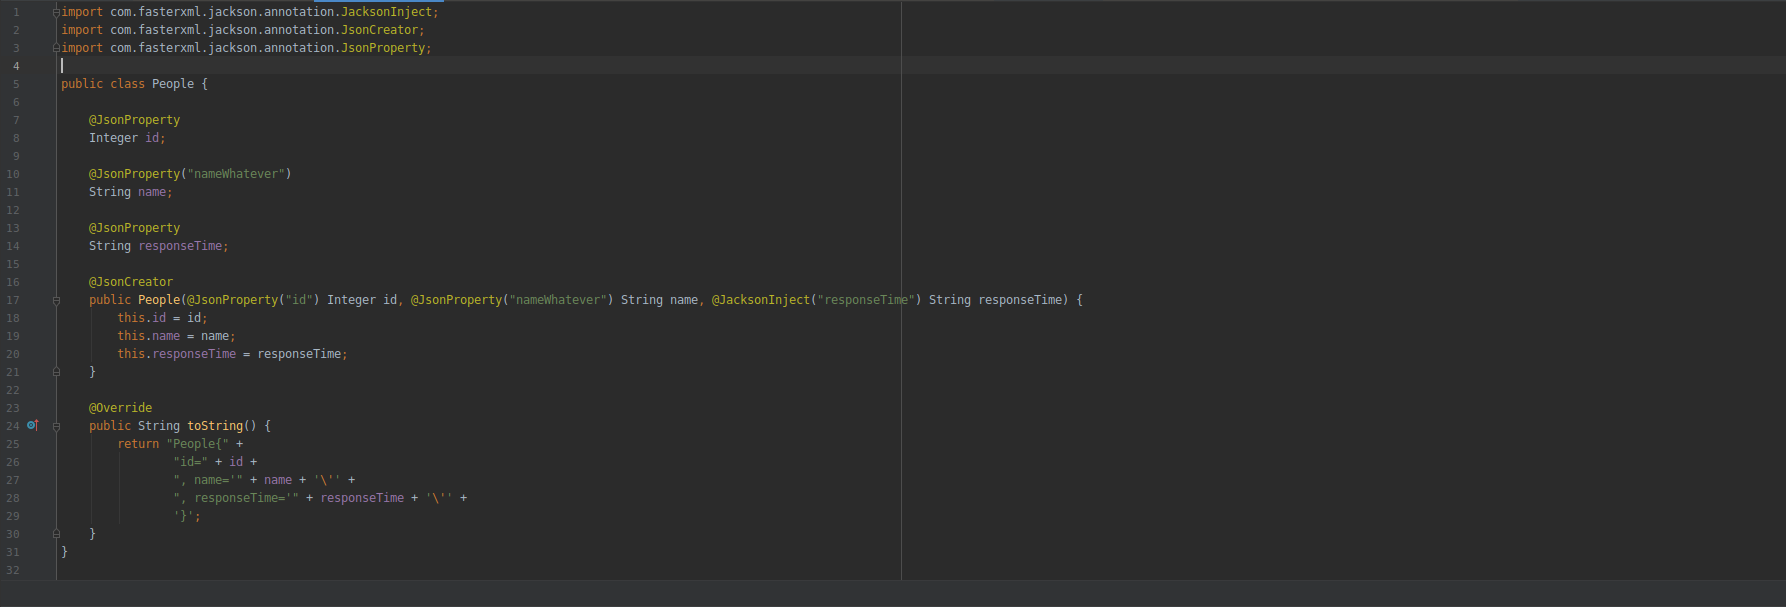Click line number 32 in the gutter
The width and height of the screenshot is (1786, 607).
point(13,570)
